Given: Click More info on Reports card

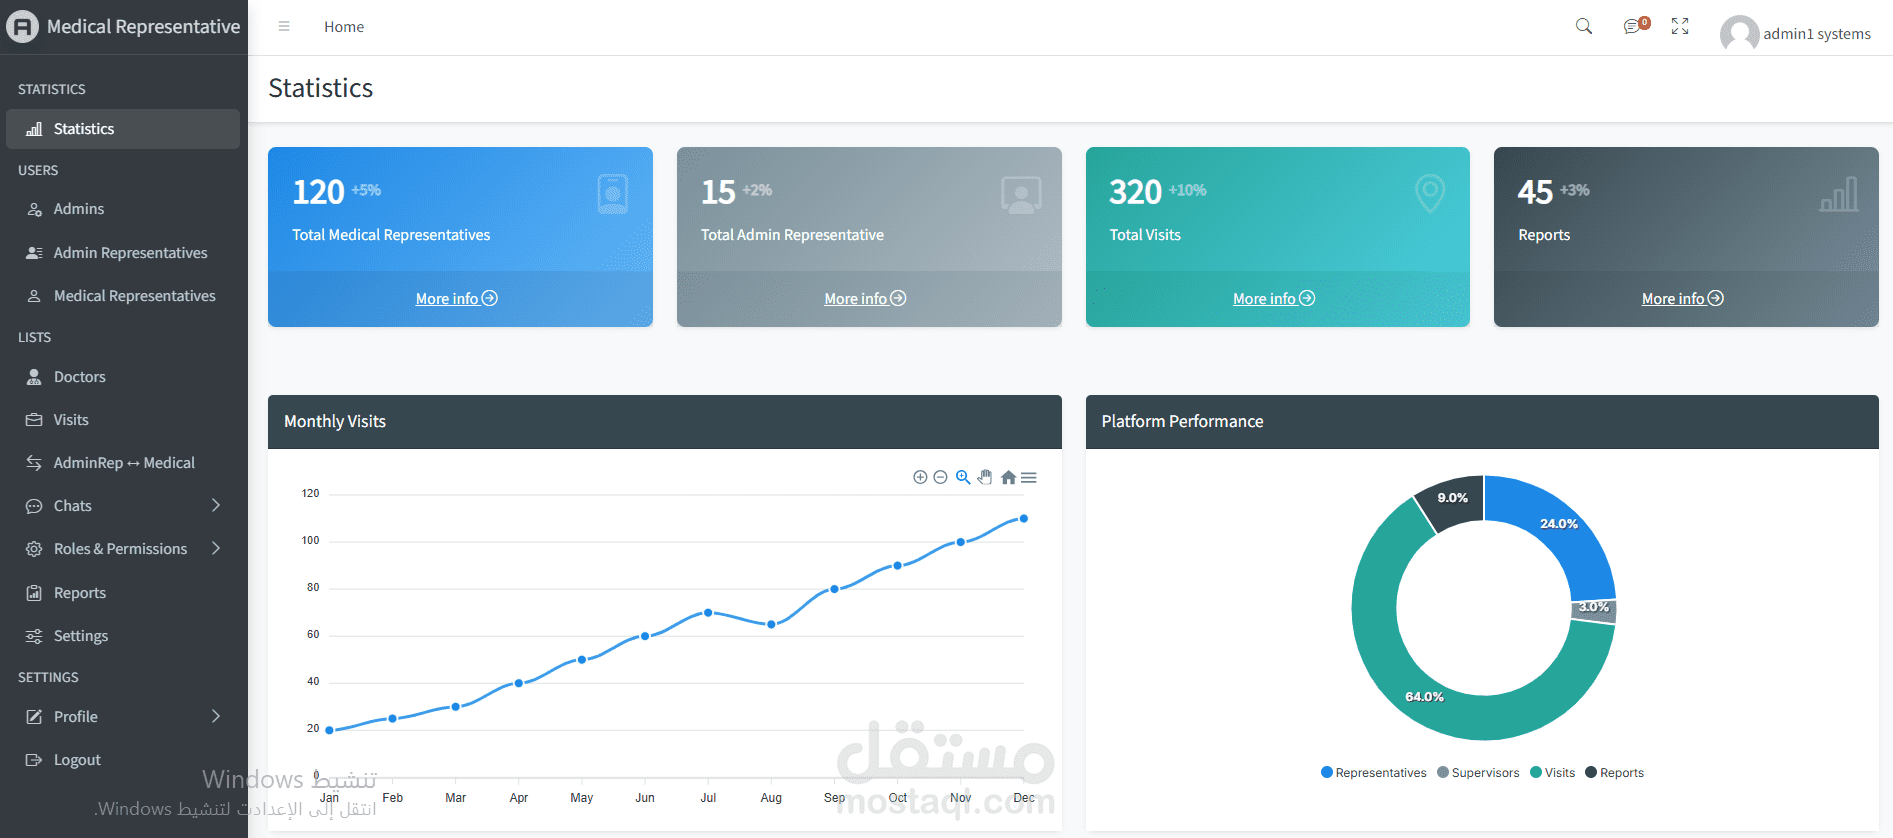Looking at the screenshot, I should tap(1683, 299).
